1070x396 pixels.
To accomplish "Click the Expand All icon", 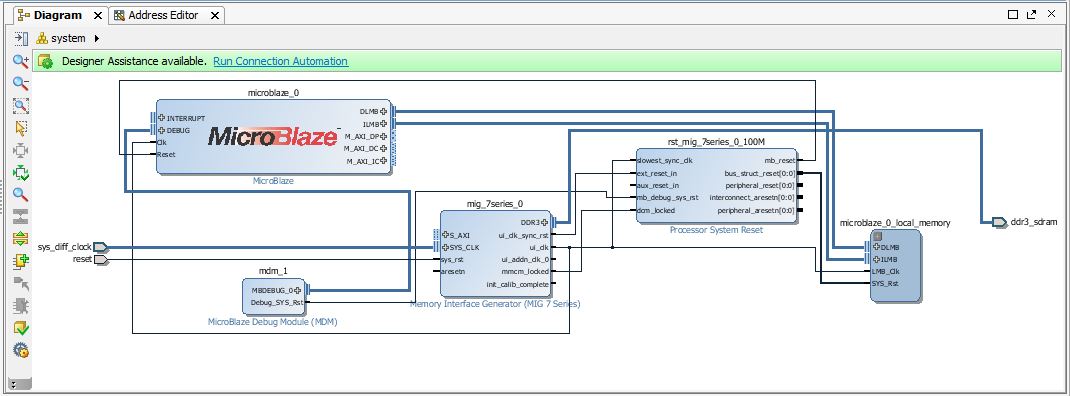I will [x=21, y=239].
